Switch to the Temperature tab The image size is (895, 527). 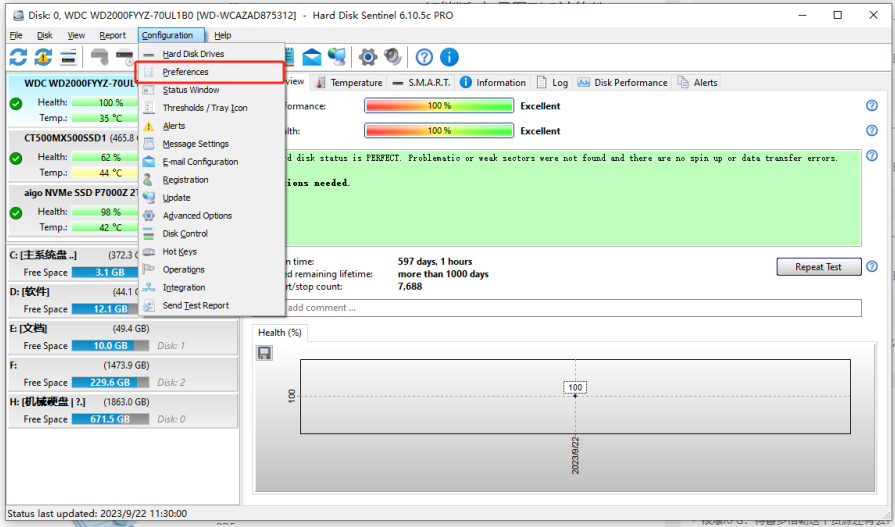point(349,83)
